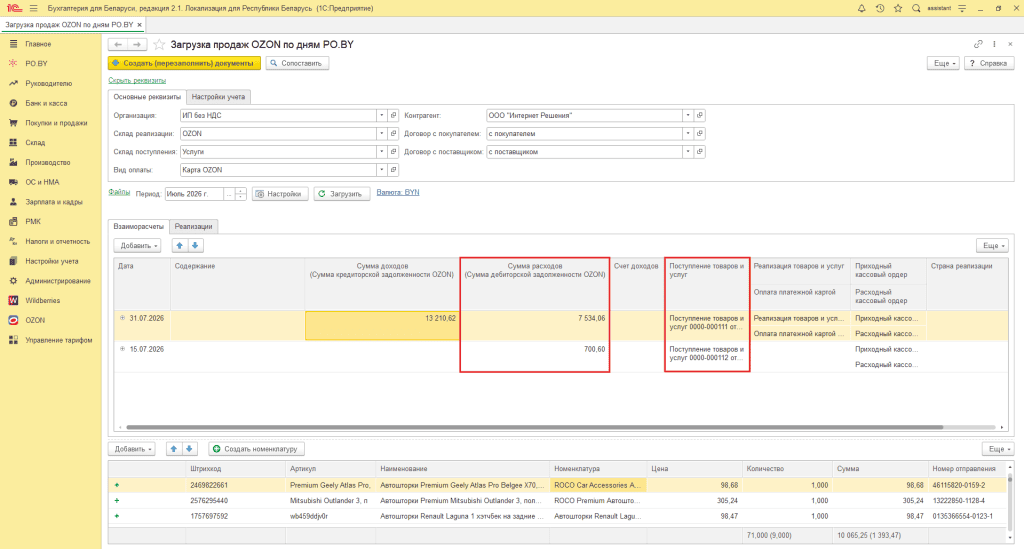Screen dimensions: 1024x549
Task: Navigate forward with right arrow button
Action: (x=137, y=44)
